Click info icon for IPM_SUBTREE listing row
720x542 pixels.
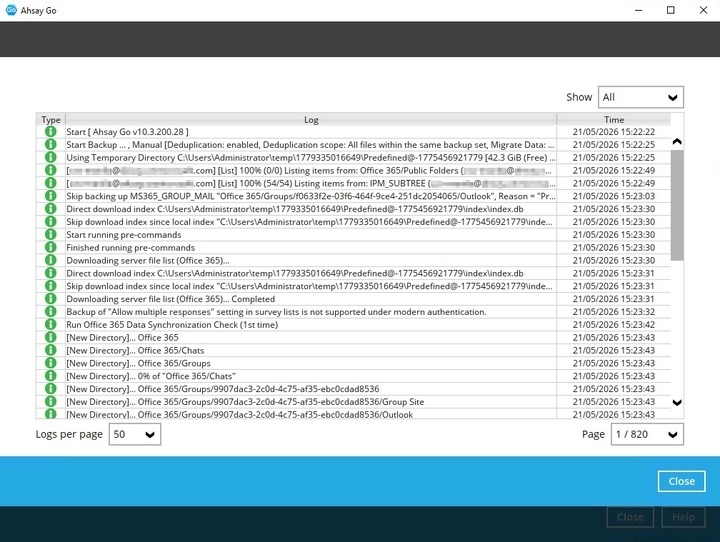51,183
